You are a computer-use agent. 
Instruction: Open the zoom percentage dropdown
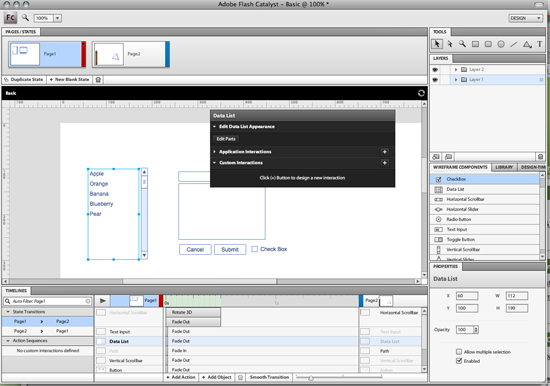tap(58, 18)
